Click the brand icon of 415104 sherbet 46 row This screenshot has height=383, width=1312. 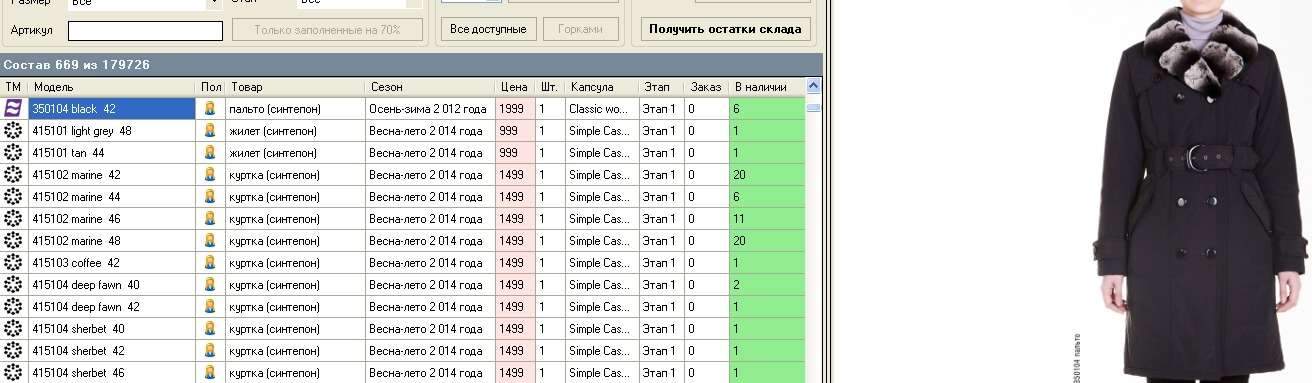(x=13, y=372)
